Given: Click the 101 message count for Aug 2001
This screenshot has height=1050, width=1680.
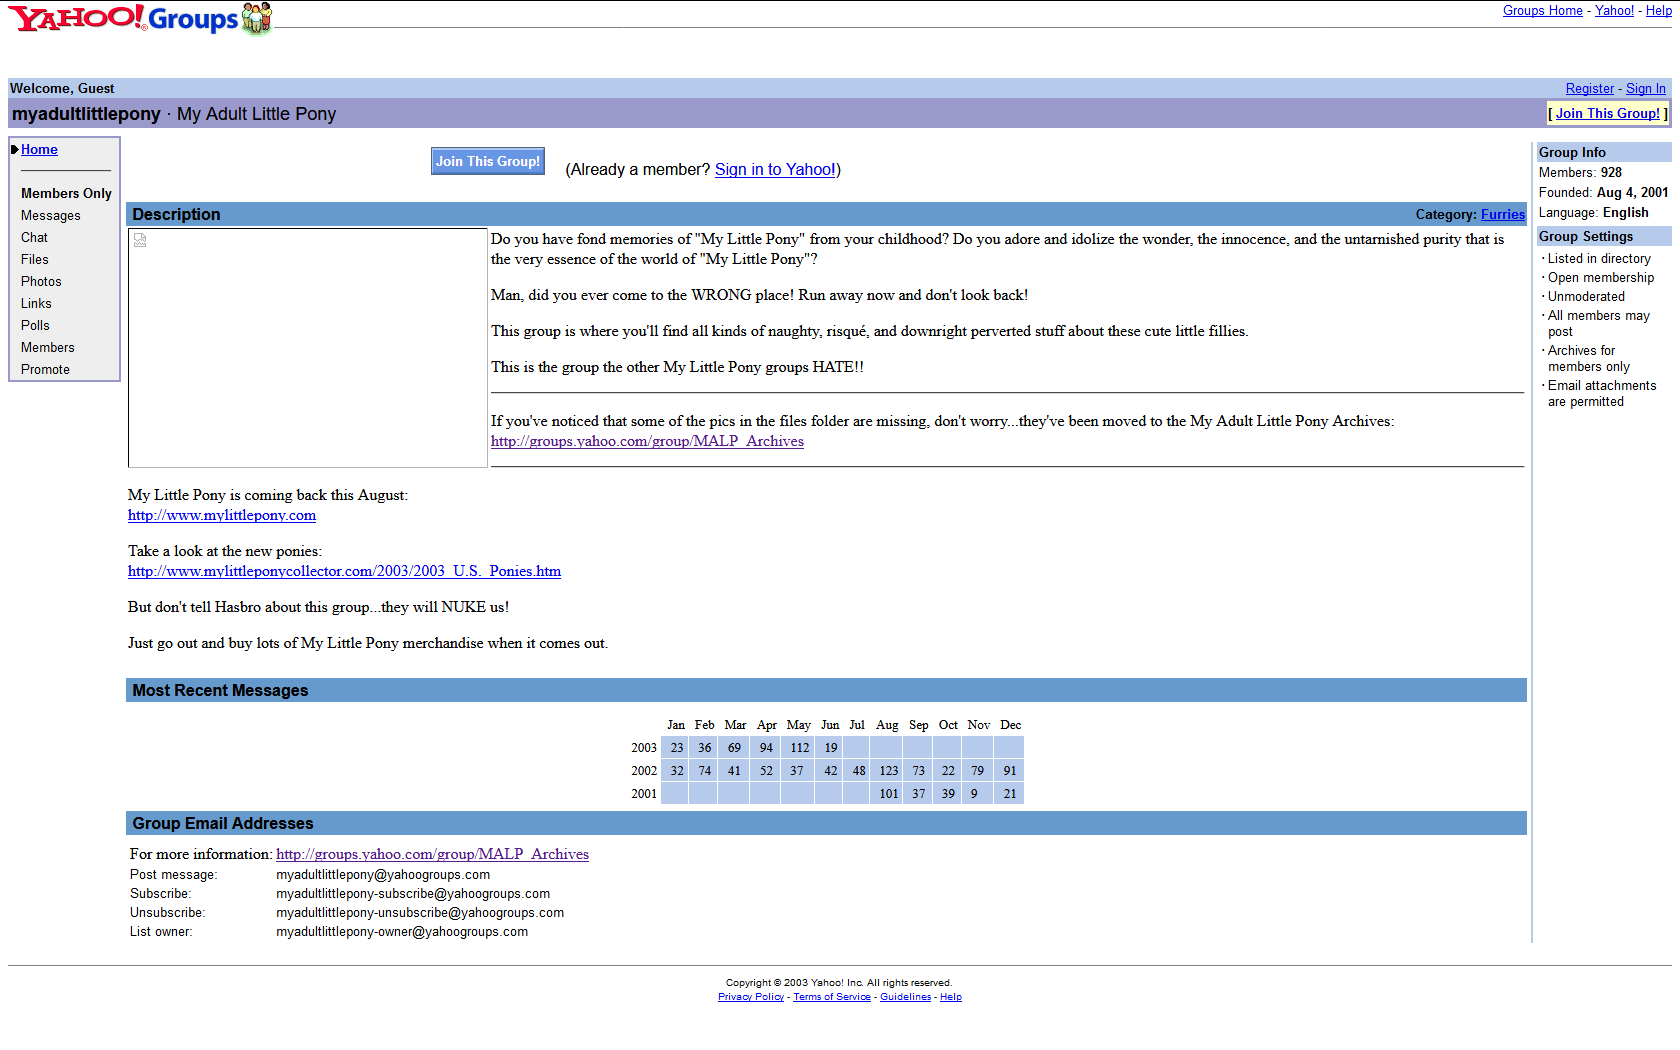Looking at the screenshot, I should click(x=889, y=794).
